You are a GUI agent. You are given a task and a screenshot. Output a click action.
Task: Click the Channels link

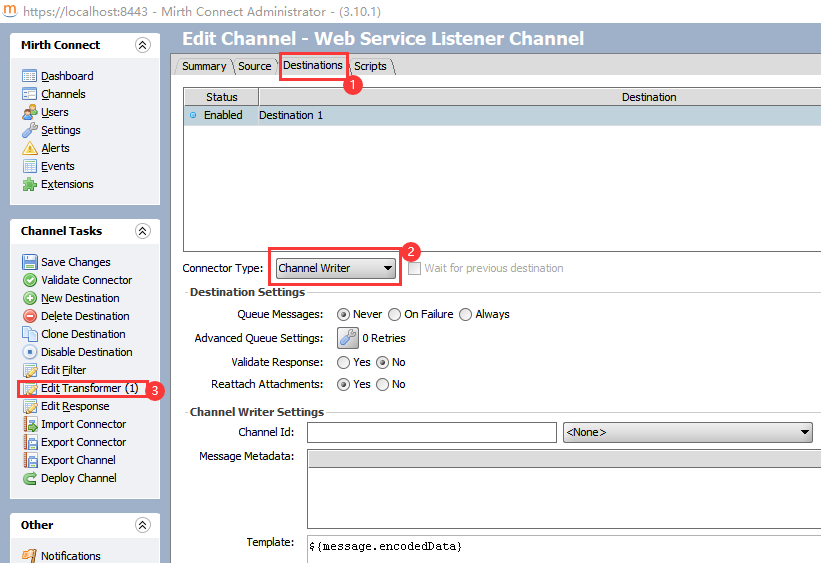point(63,94)
